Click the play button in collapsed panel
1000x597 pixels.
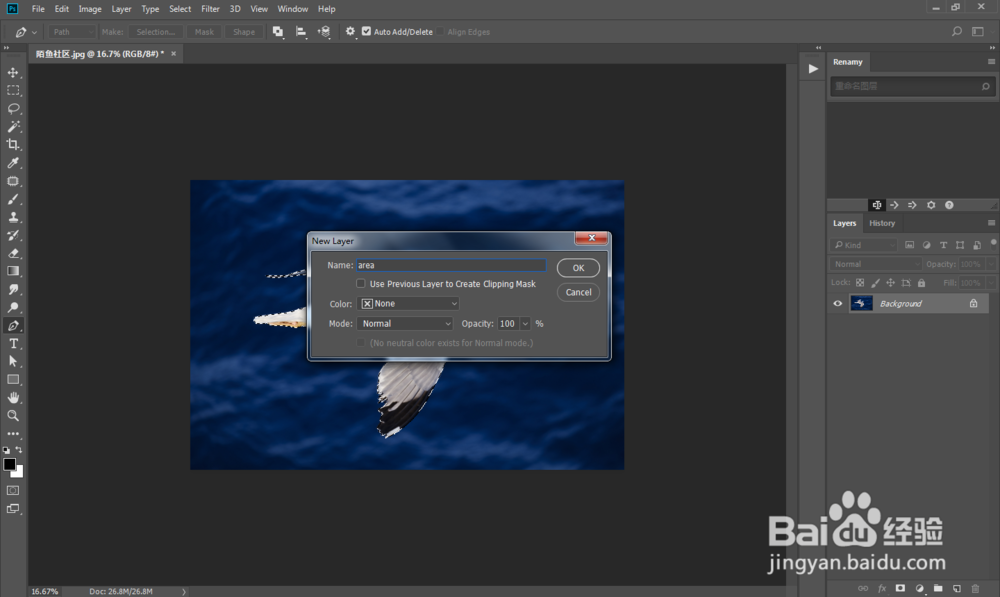[812, 69]
